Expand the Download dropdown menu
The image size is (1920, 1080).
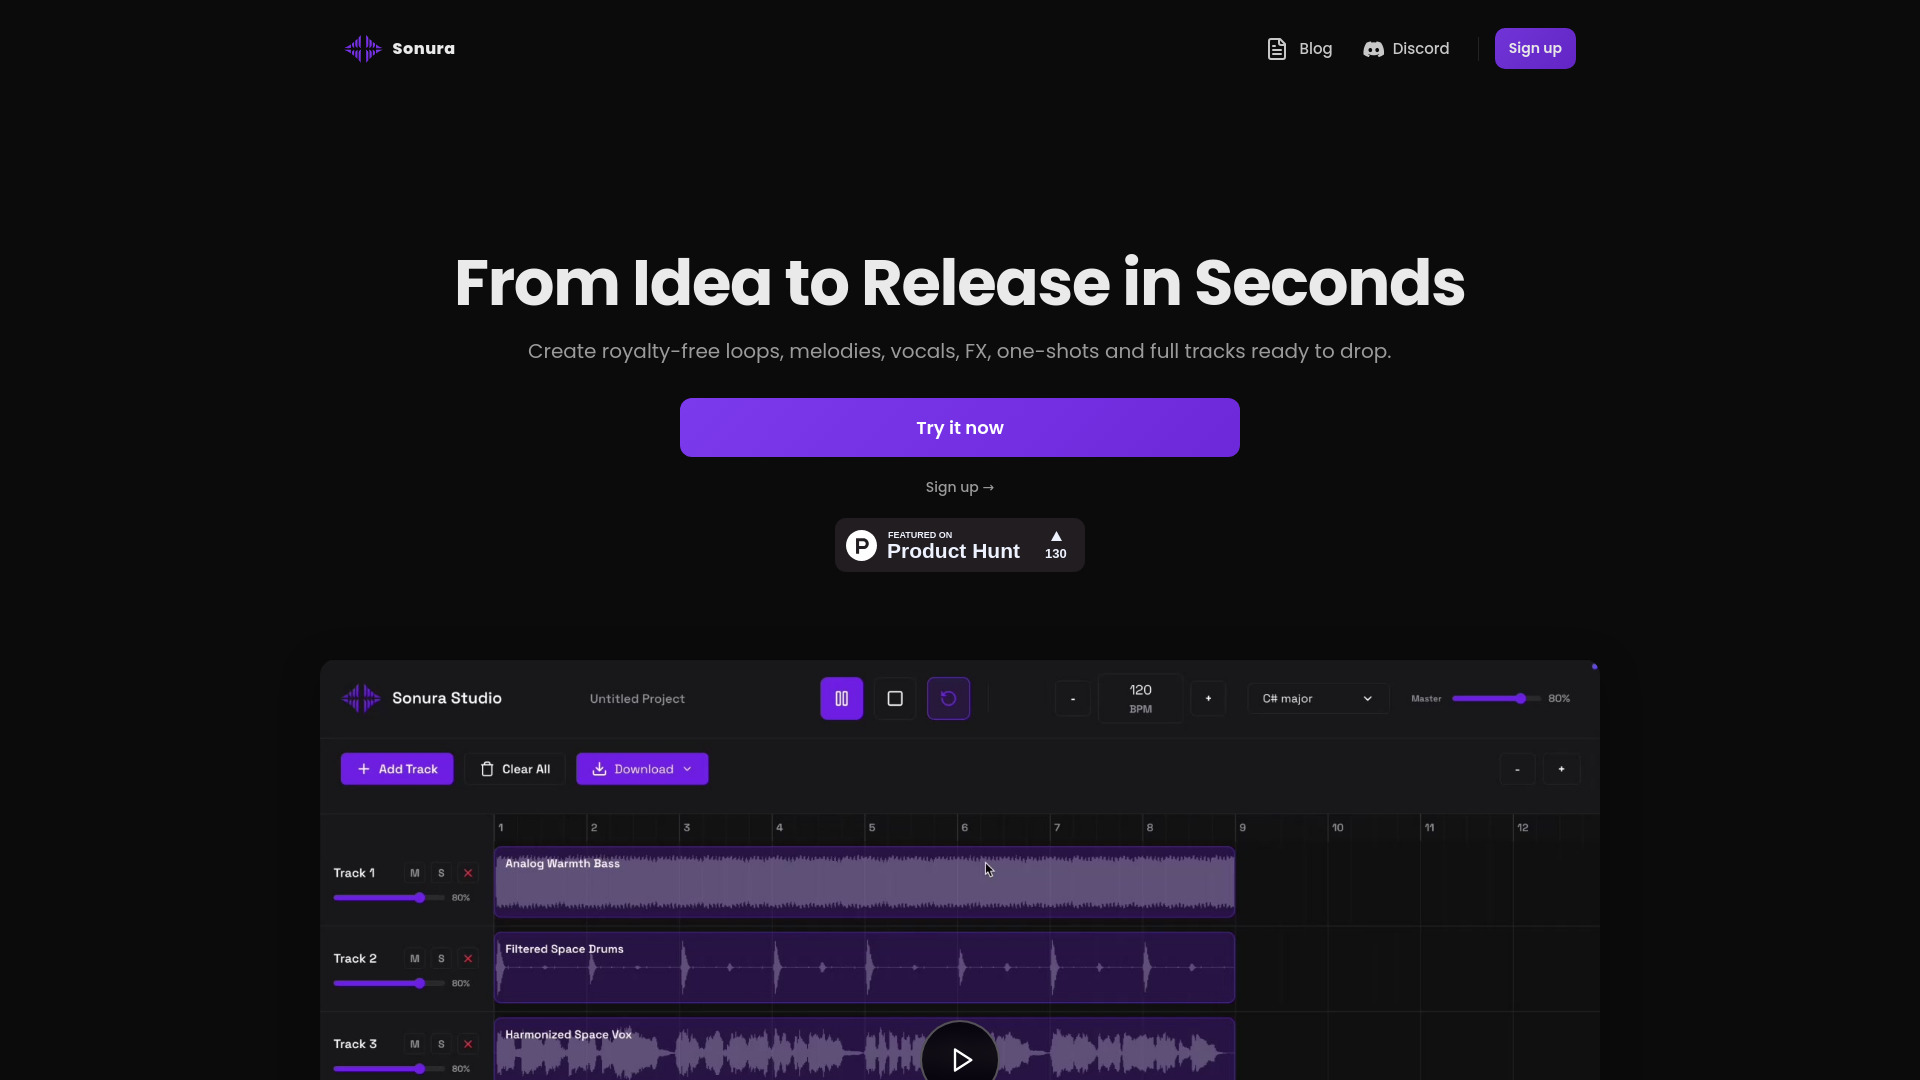pyautogui.click(x=642, y=769)
